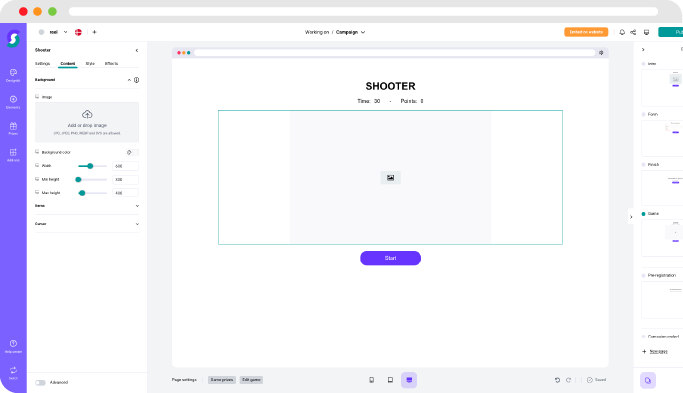The image size is (683, 393).
Task: Switch to the Effects tab
Action: (111, 64)
